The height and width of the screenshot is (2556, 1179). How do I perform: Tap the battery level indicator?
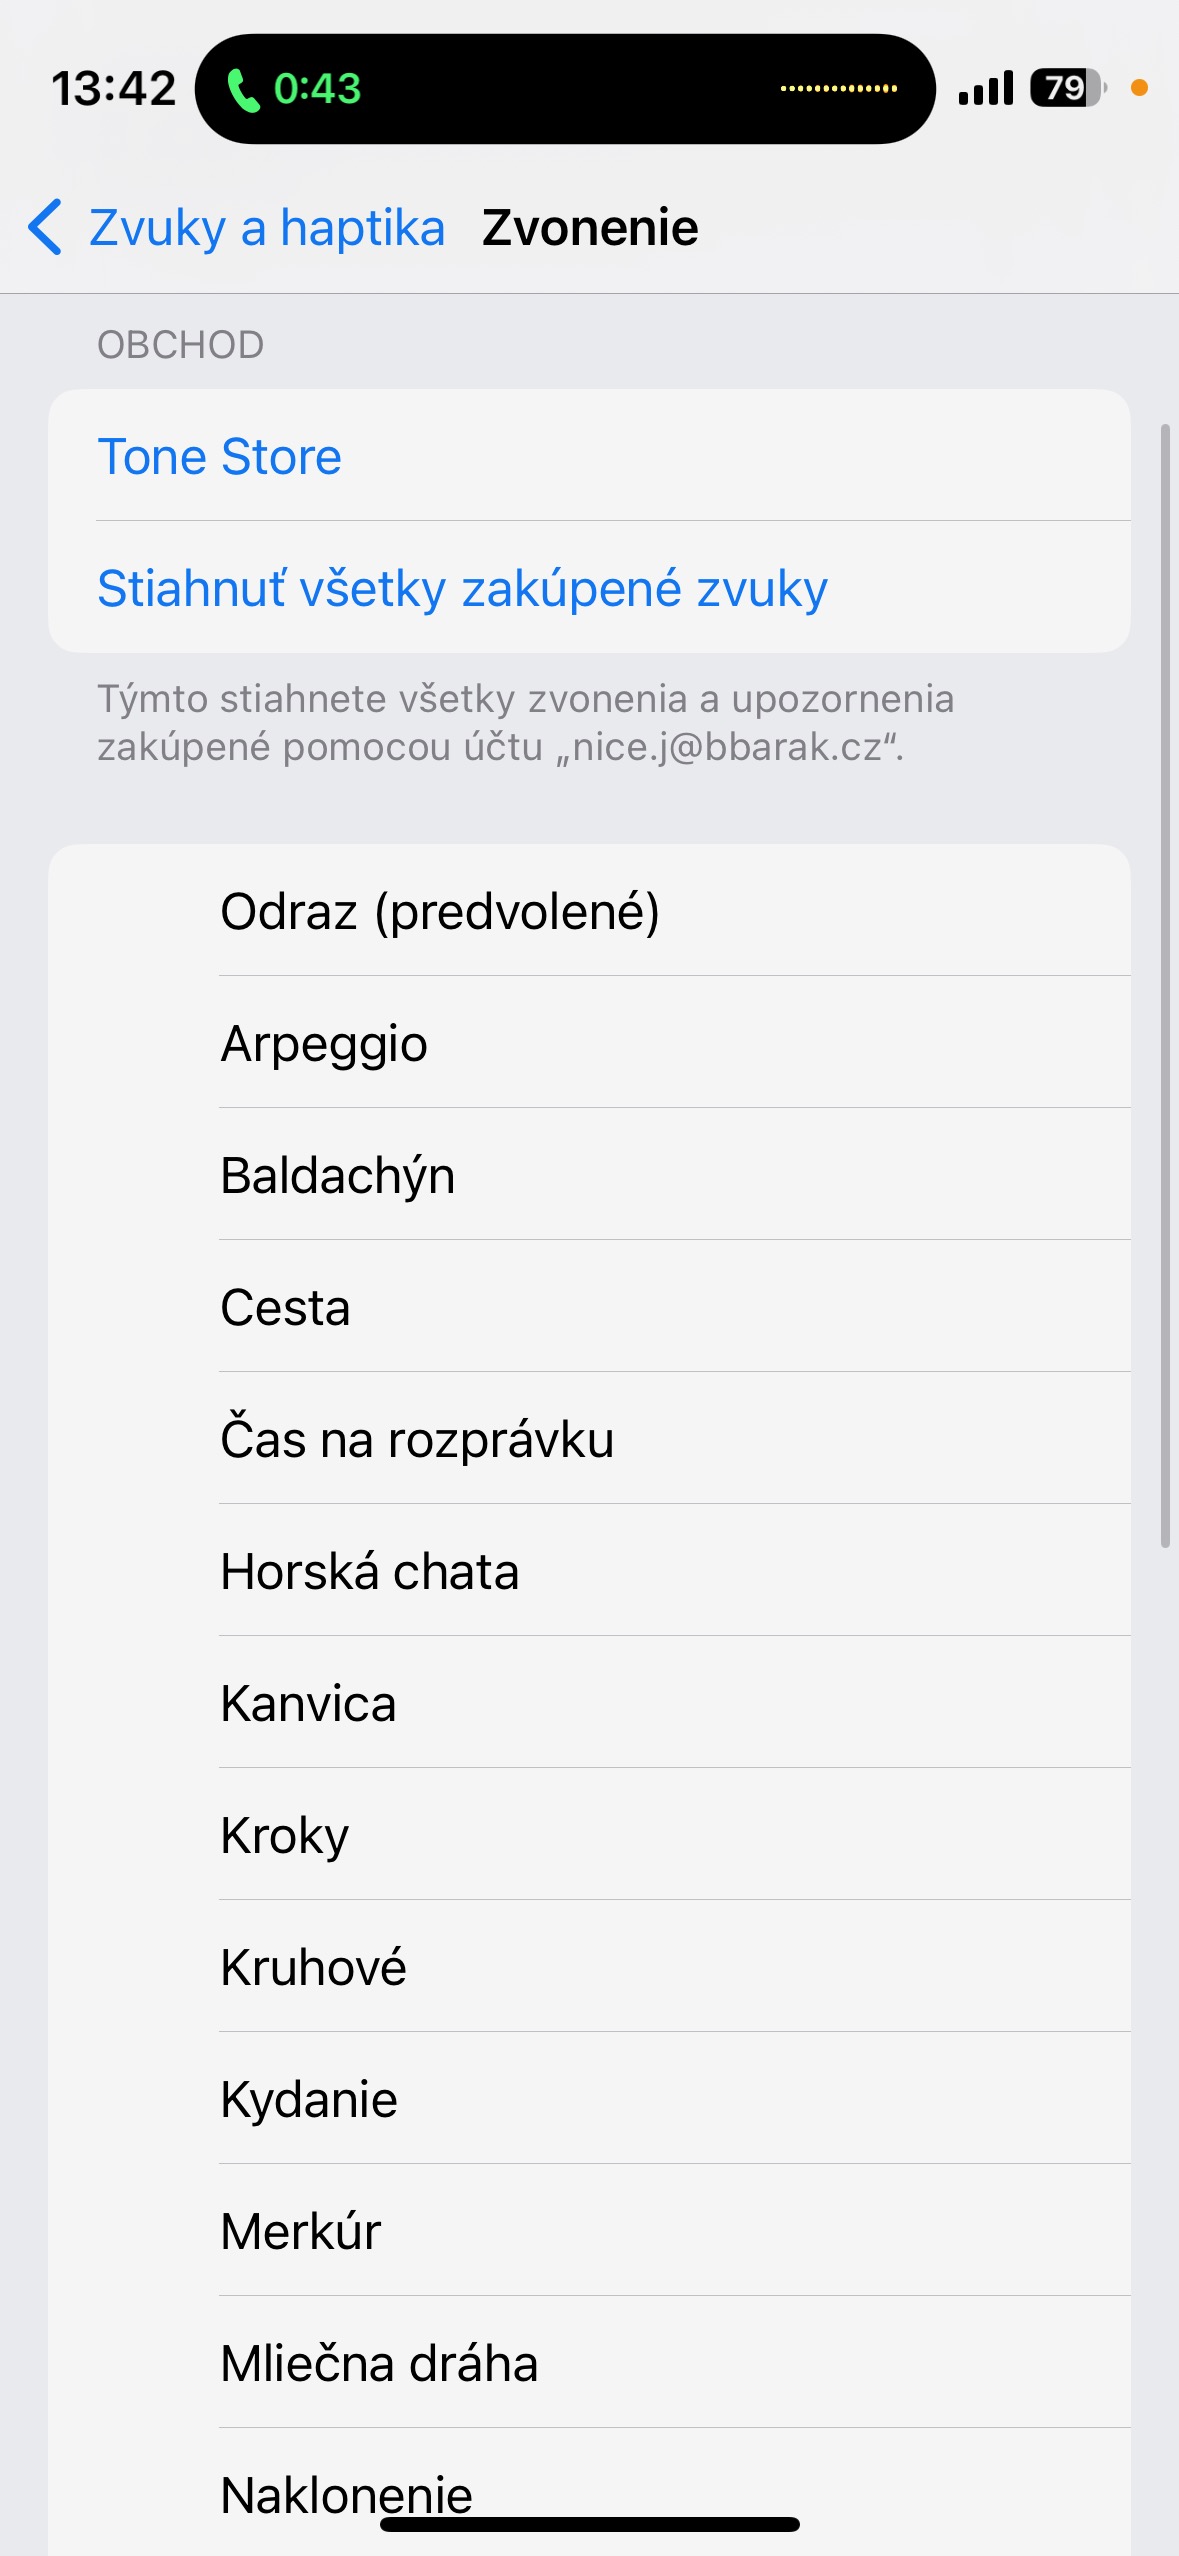[1067, 89]
